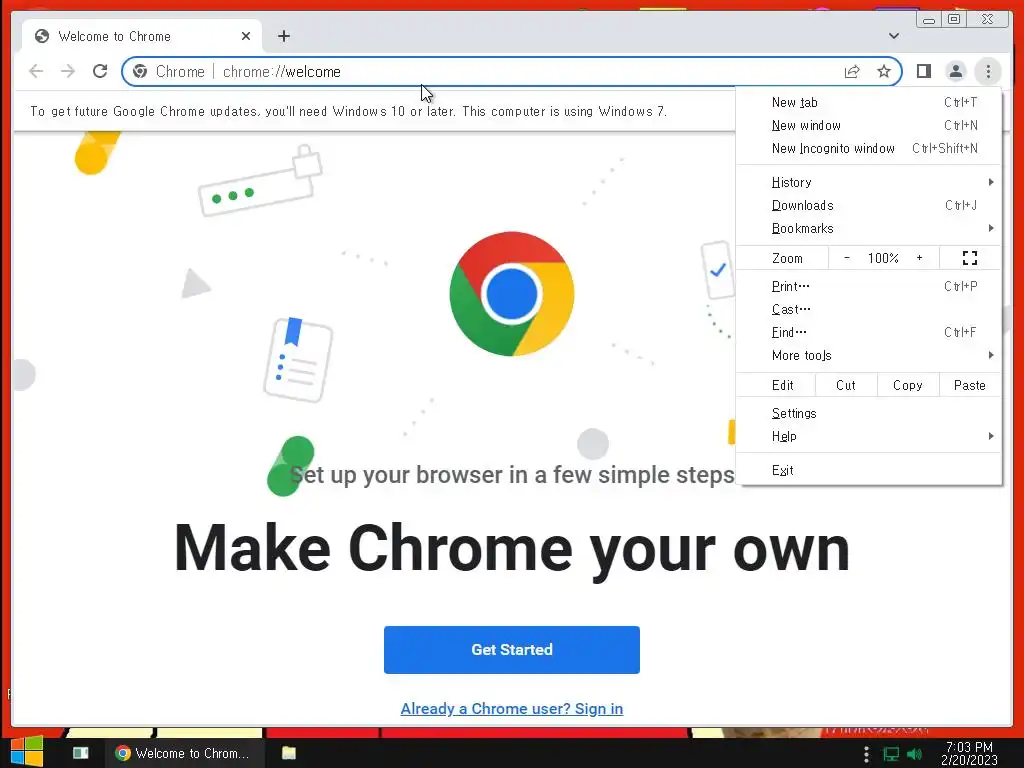Expand the More tools submenu
Viewport: 1024px width, 768px height.
[x=869, y=355]
